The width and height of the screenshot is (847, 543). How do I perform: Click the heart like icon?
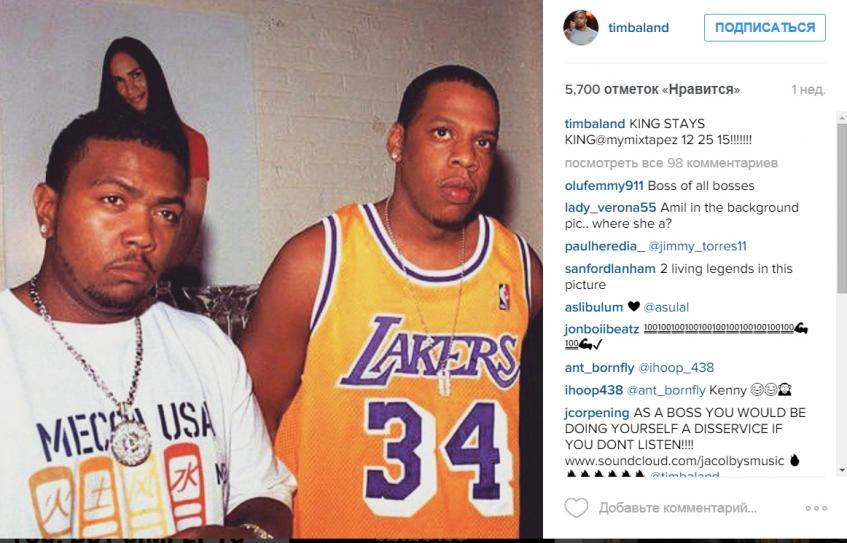pyautogui.click(x=576, y=508)
